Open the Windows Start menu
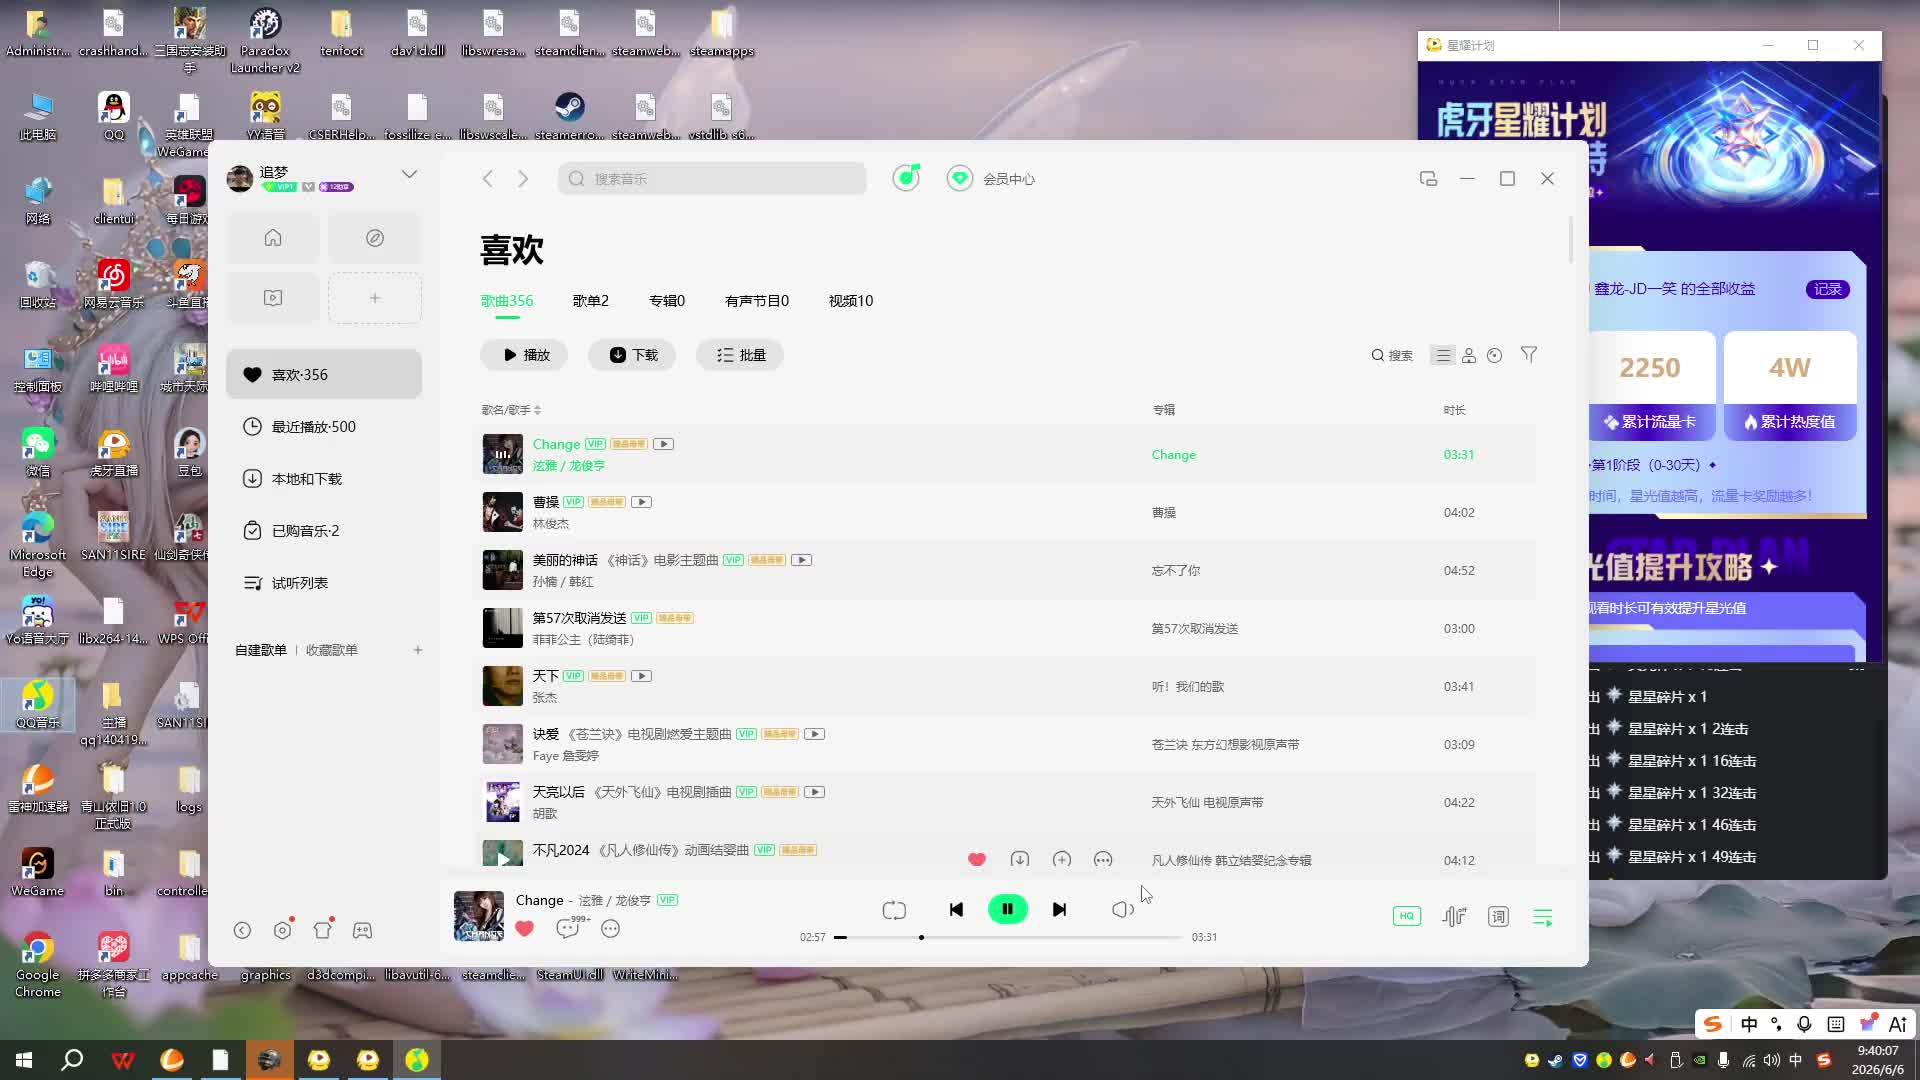Image resolution: width=1920 pixels, height=1080 pixels. 24,1060
